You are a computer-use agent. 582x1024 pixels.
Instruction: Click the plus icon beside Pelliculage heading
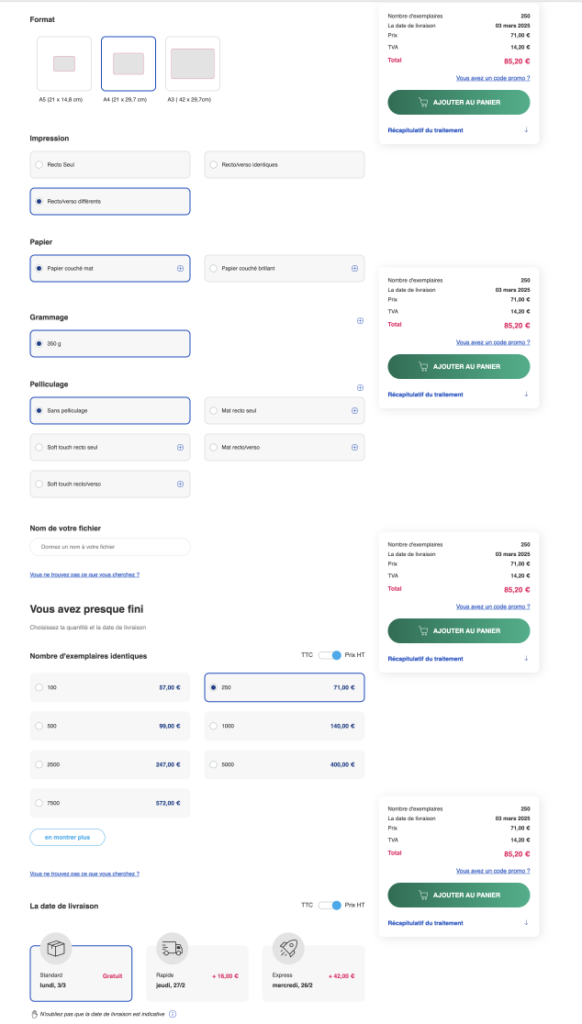360,388
